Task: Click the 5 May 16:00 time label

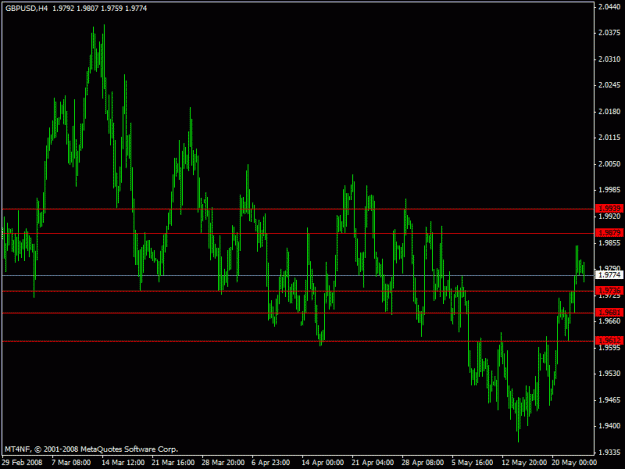Action: [472, 463]
